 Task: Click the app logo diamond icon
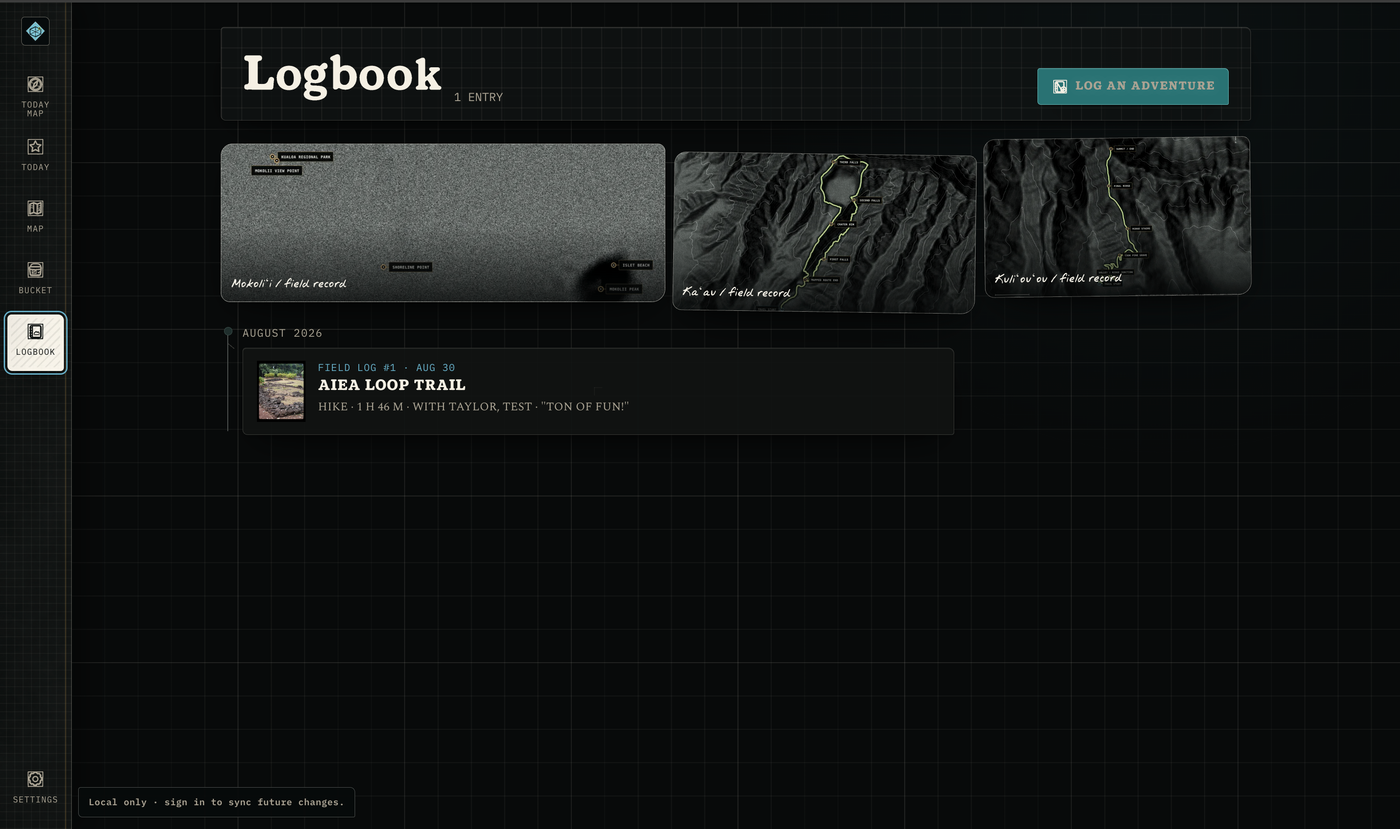35,32
